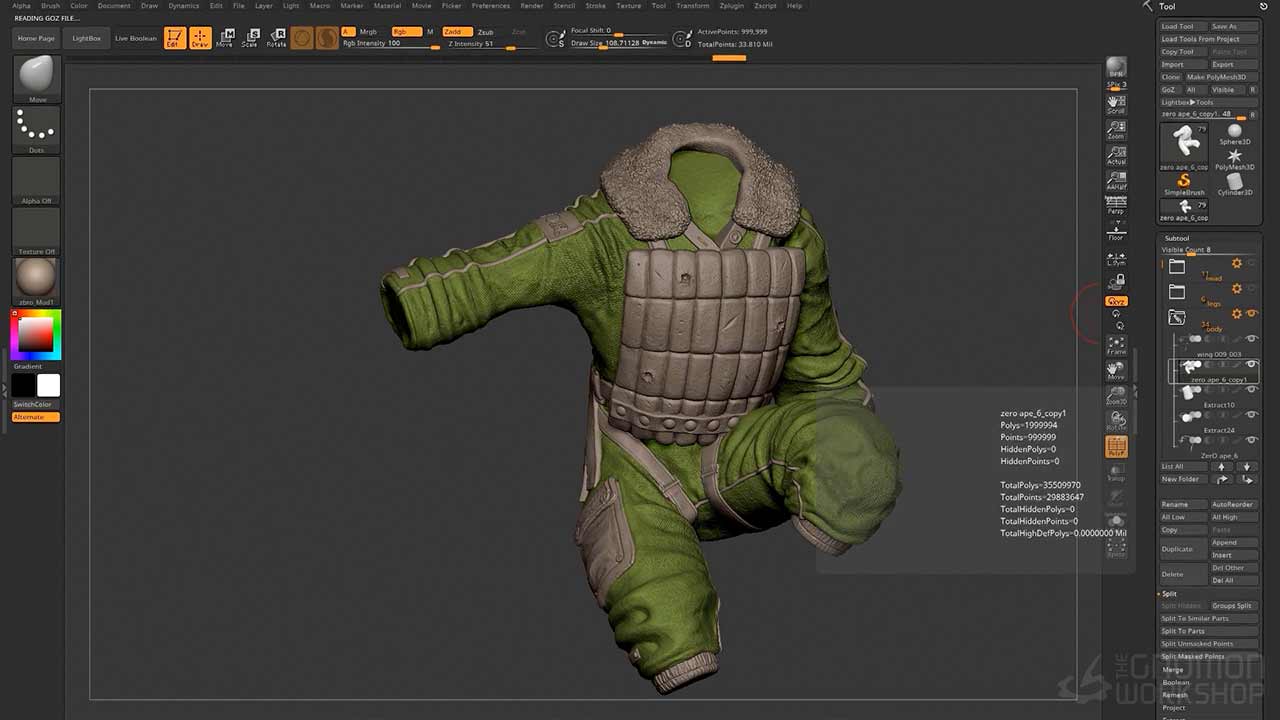Screen dimensions: 1280x720
Task: Click the BPR render icon
Action: point(1116,67)
